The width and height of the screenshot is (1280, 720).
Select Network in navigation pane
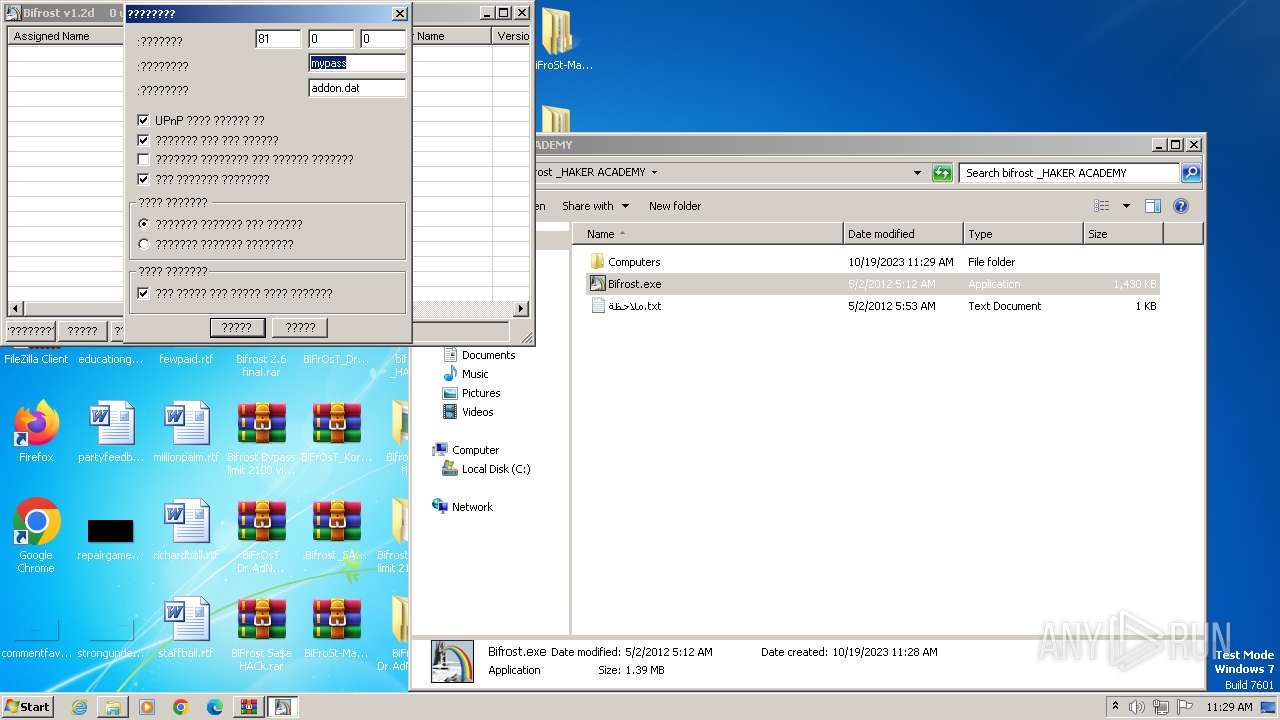(x=463, y=507)
